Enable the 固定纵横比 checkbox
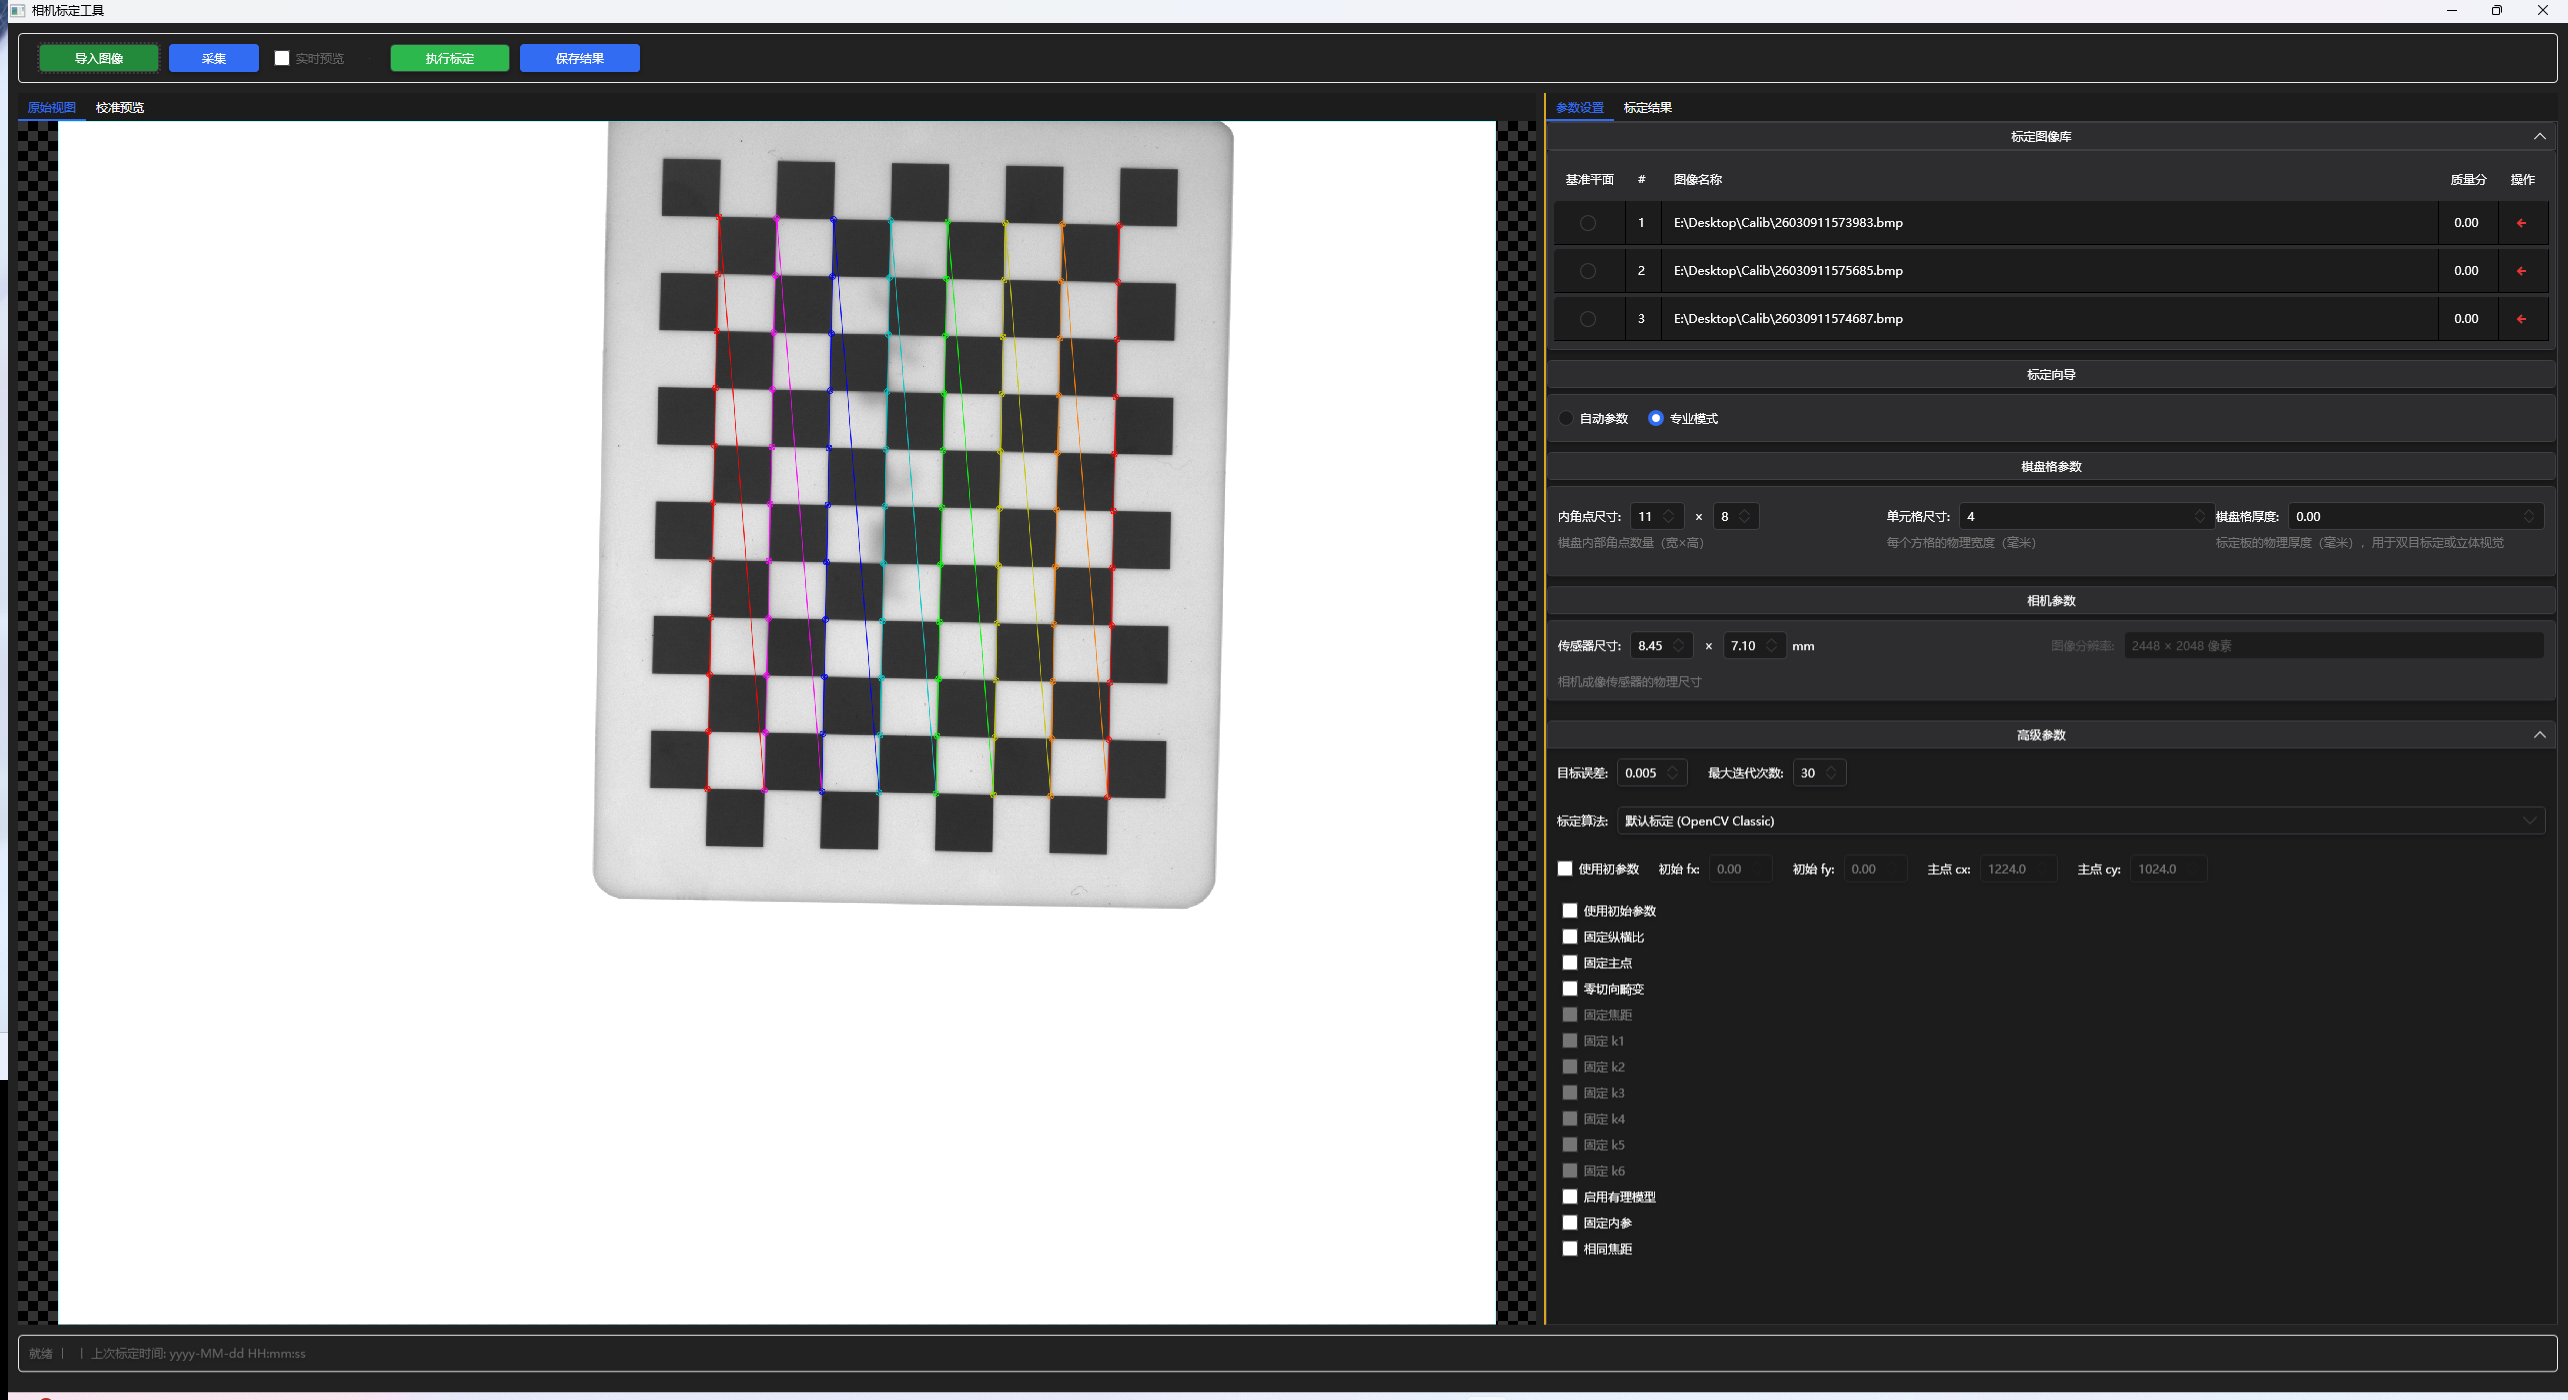 (1570, 937)
